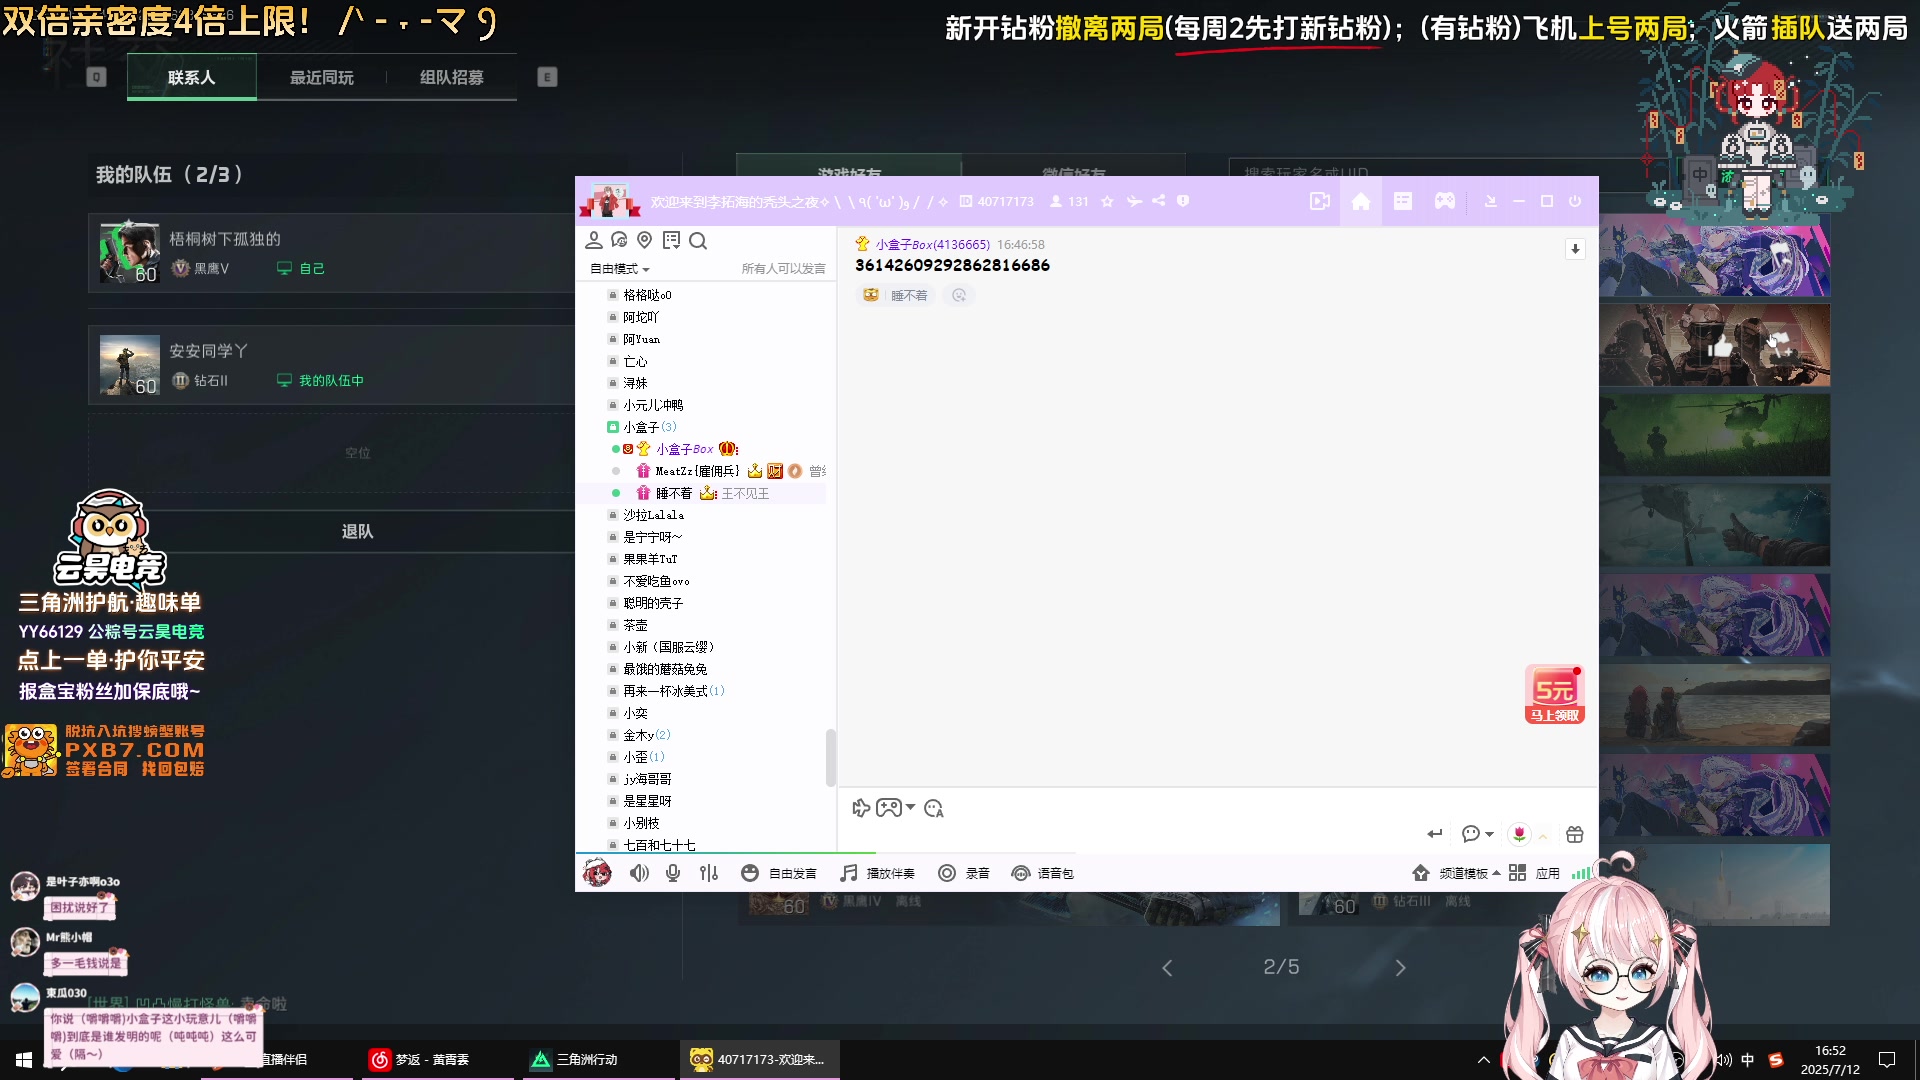This screenshot has height=1080, width=1920.
Task: Send message with the enter arrow icon
Action: [x=1435, y=834]
